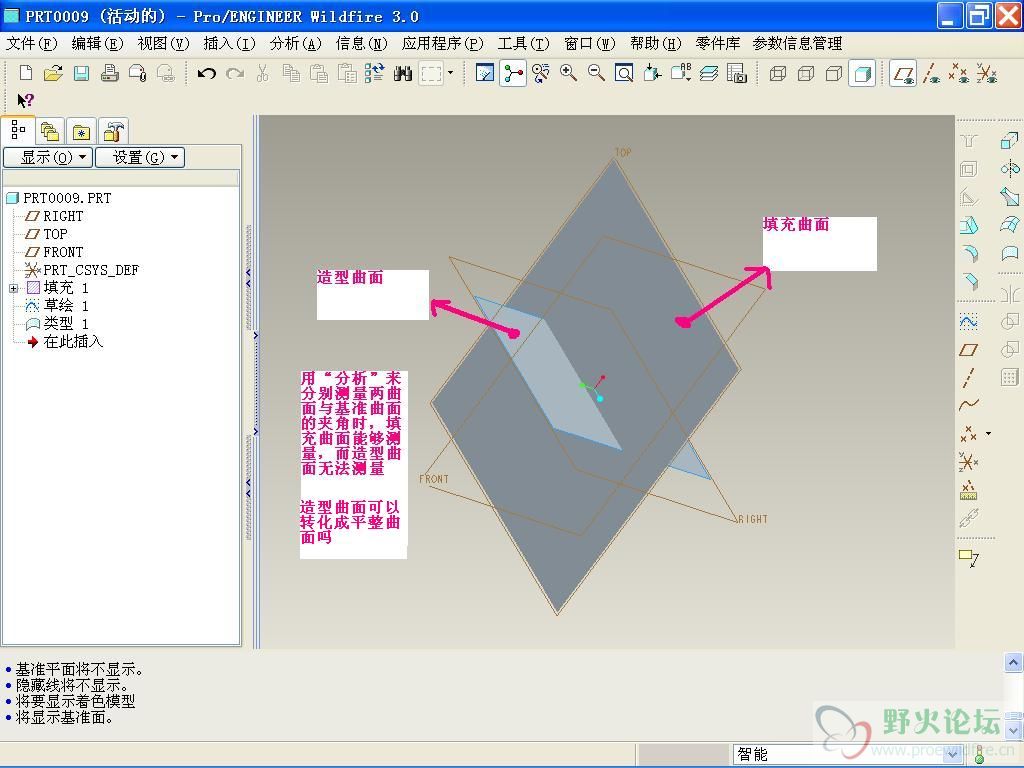Screen dimensions: 1024x768
Task: Select the Datum Plane tool
Action: tap(968, 350)
